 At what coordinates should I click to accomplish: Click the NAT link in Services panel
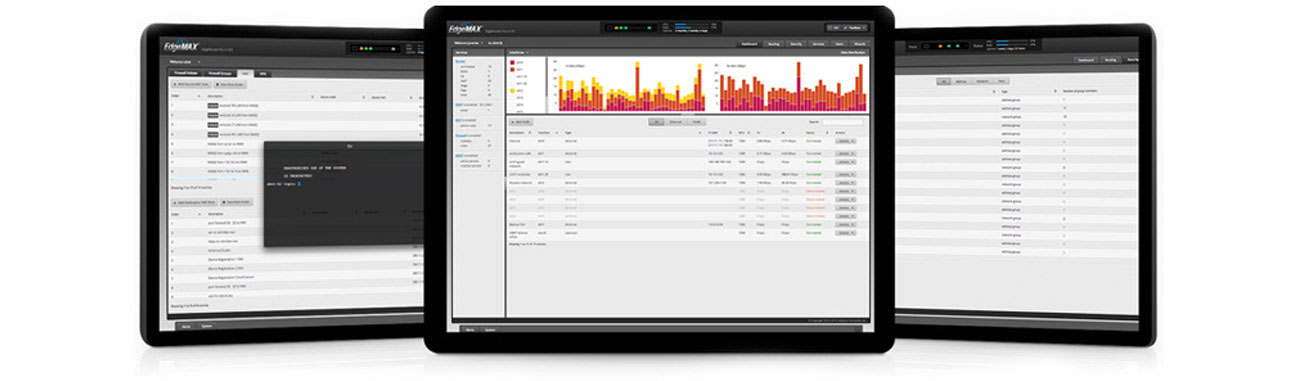point(458,119)
